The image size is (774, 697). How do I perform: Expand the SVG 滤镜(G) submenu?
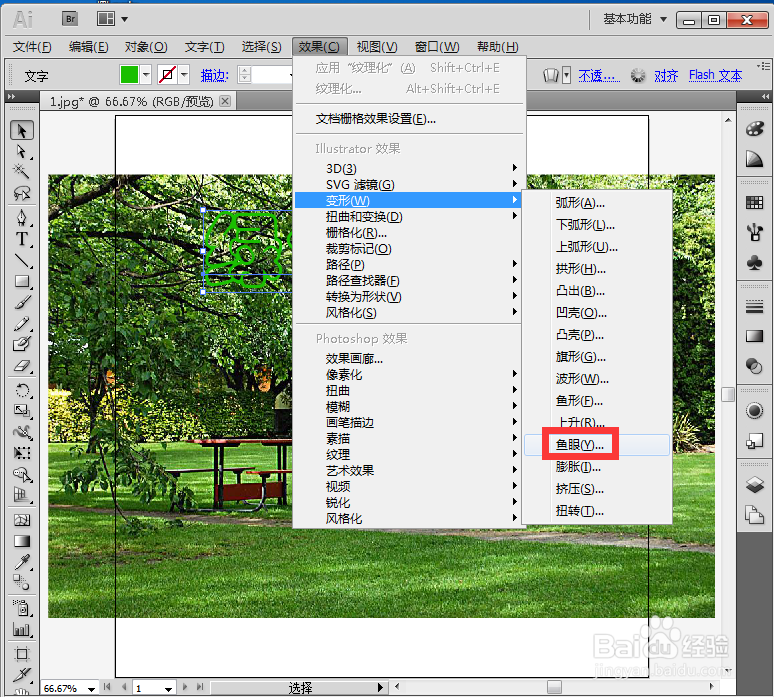[408, 185]
